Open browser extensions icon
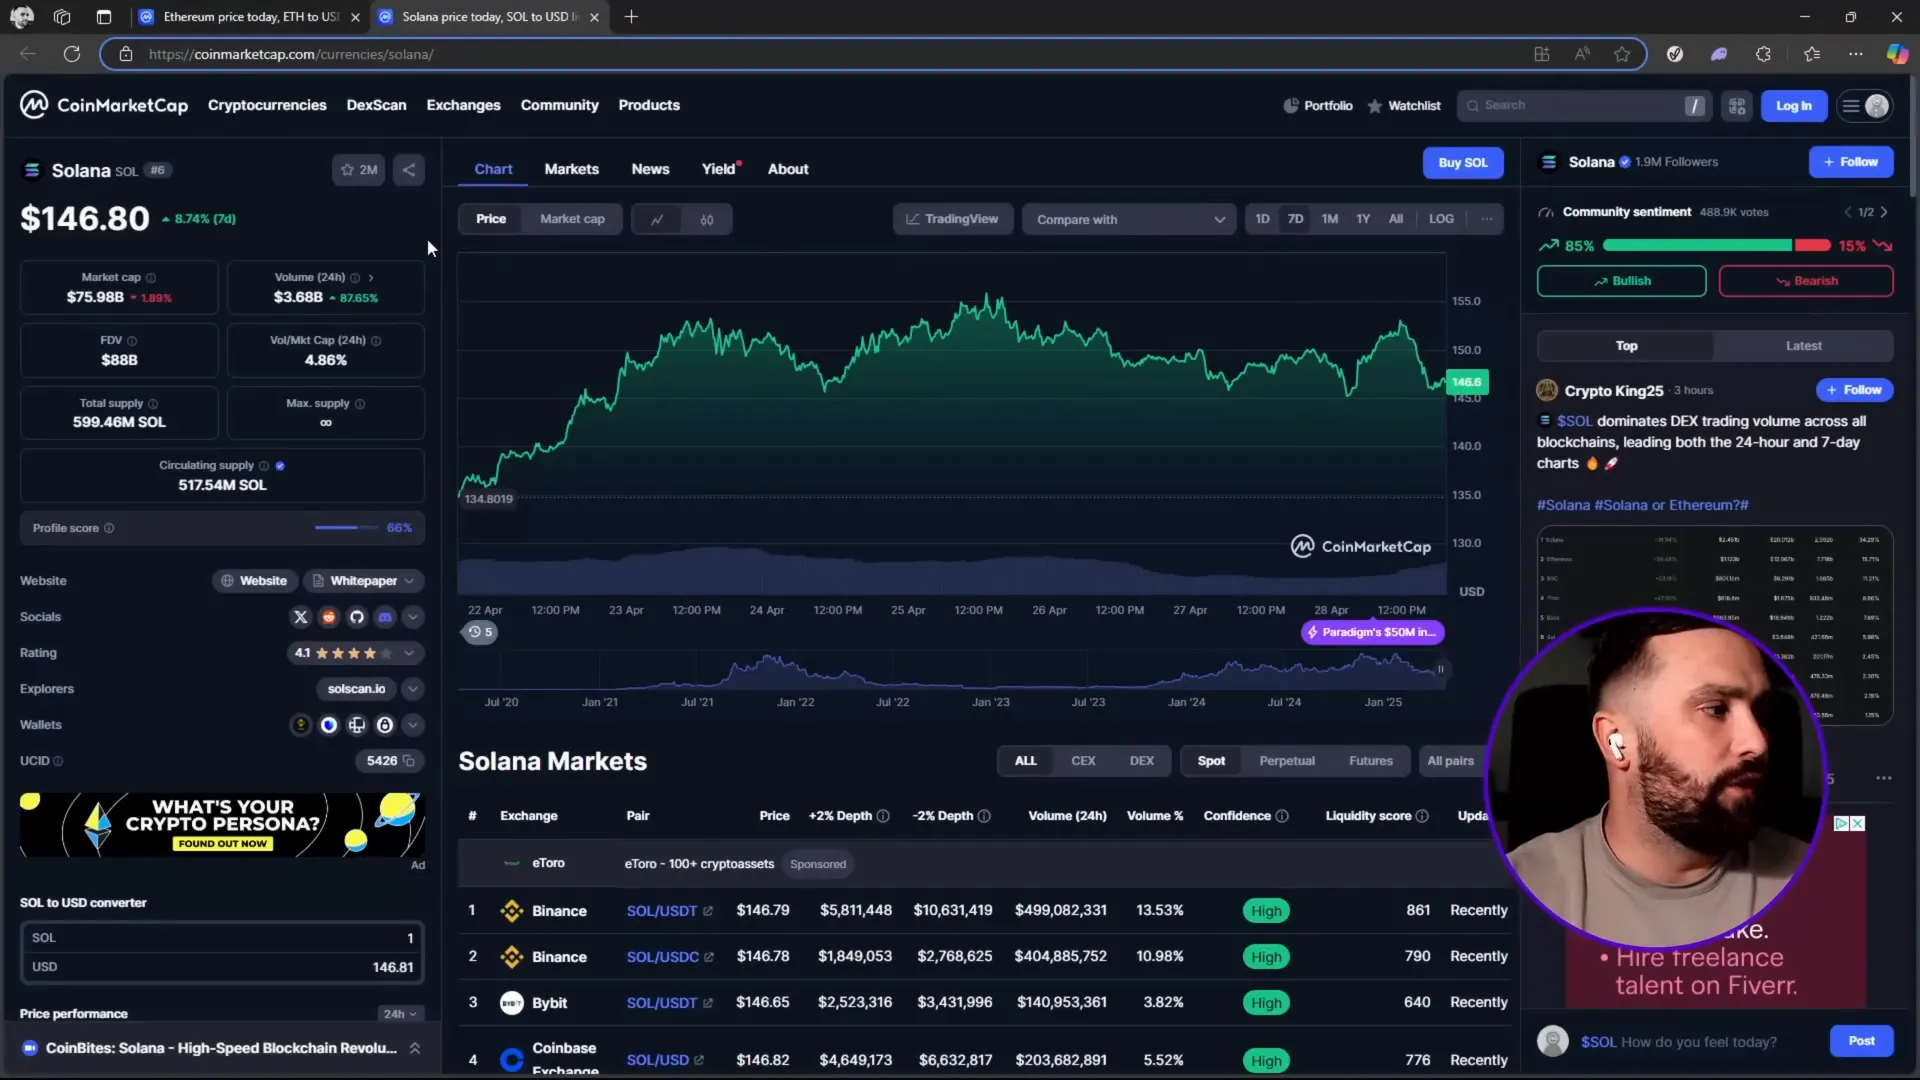 click(1763, 54)
